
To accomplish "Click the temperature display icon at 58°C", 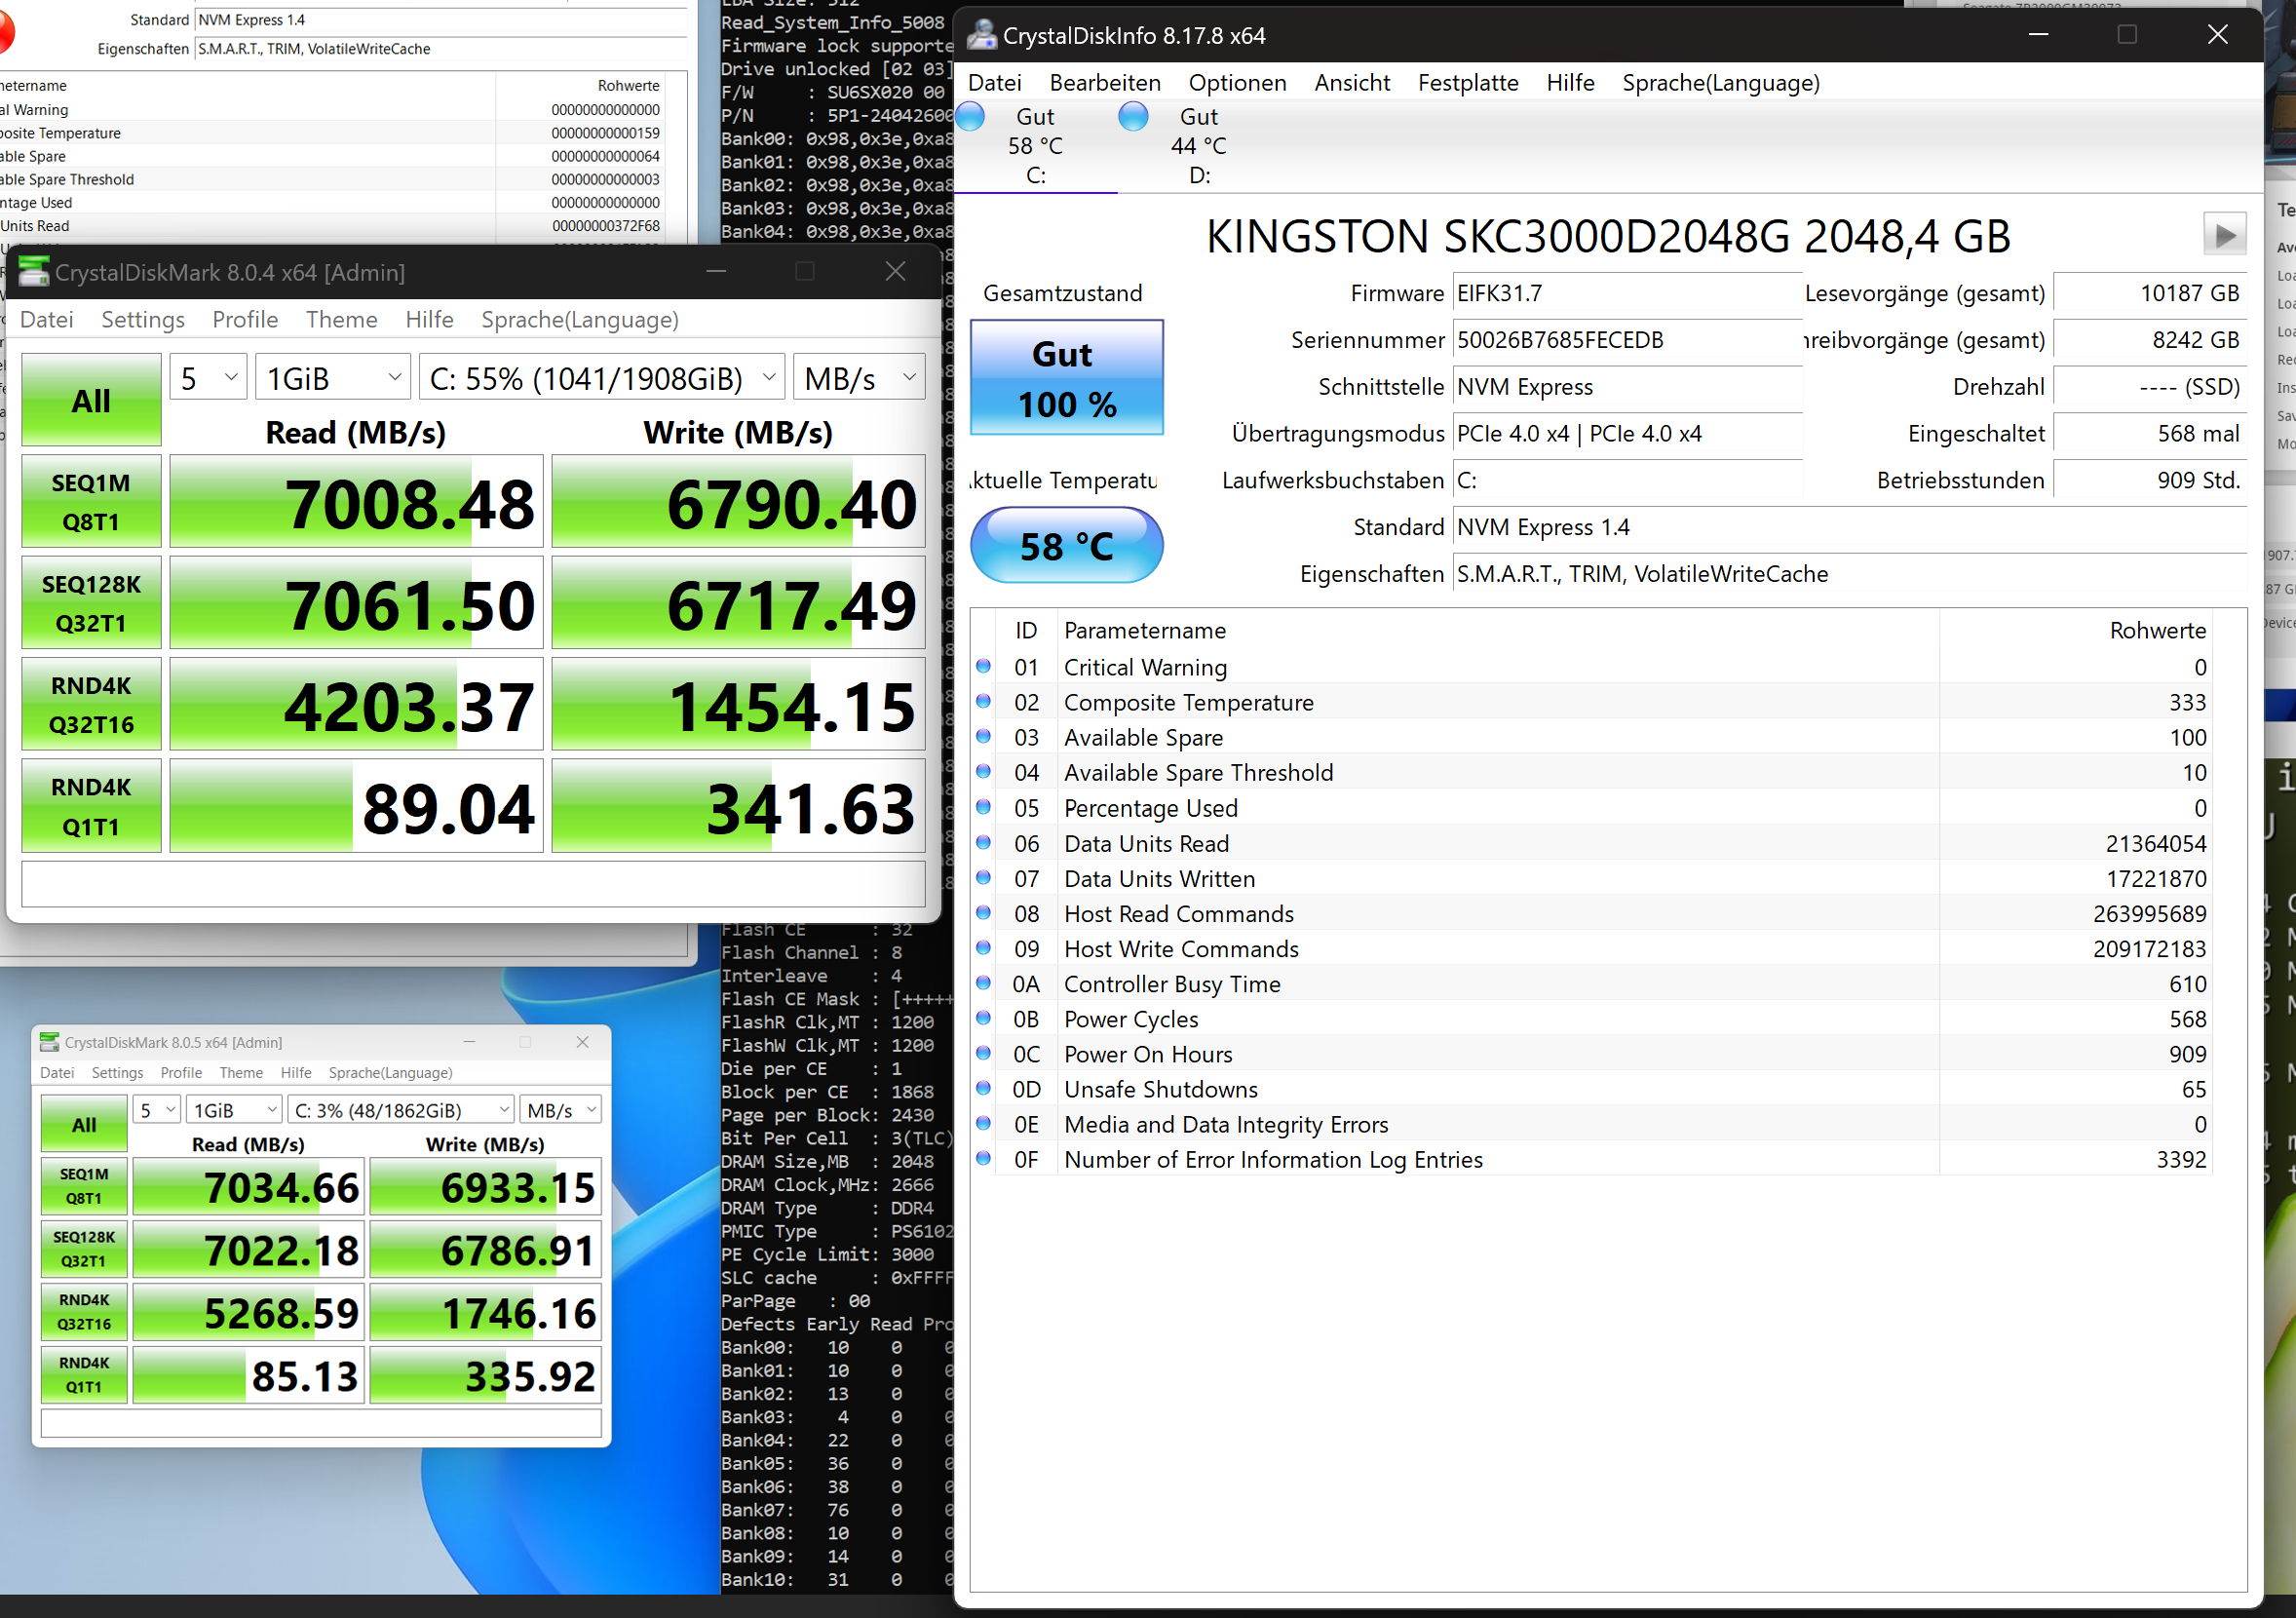I will (1067, 545).
